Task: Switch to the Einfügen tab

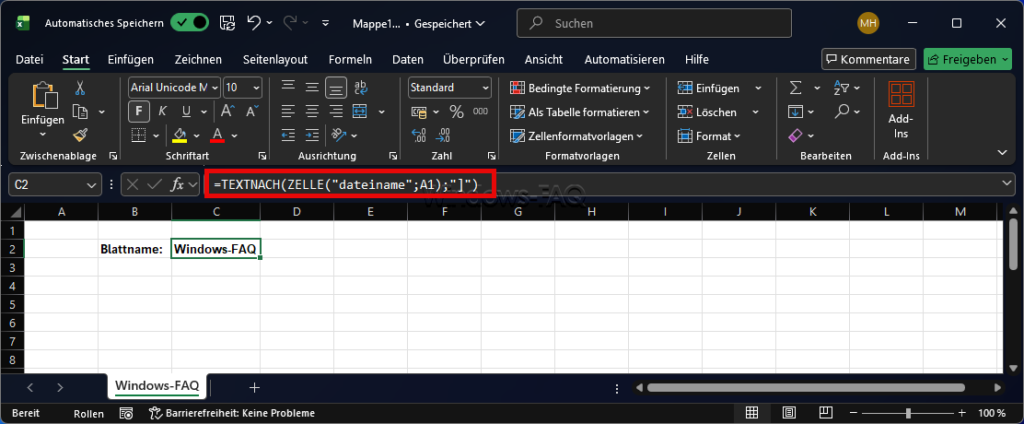Action: (131, 59)
